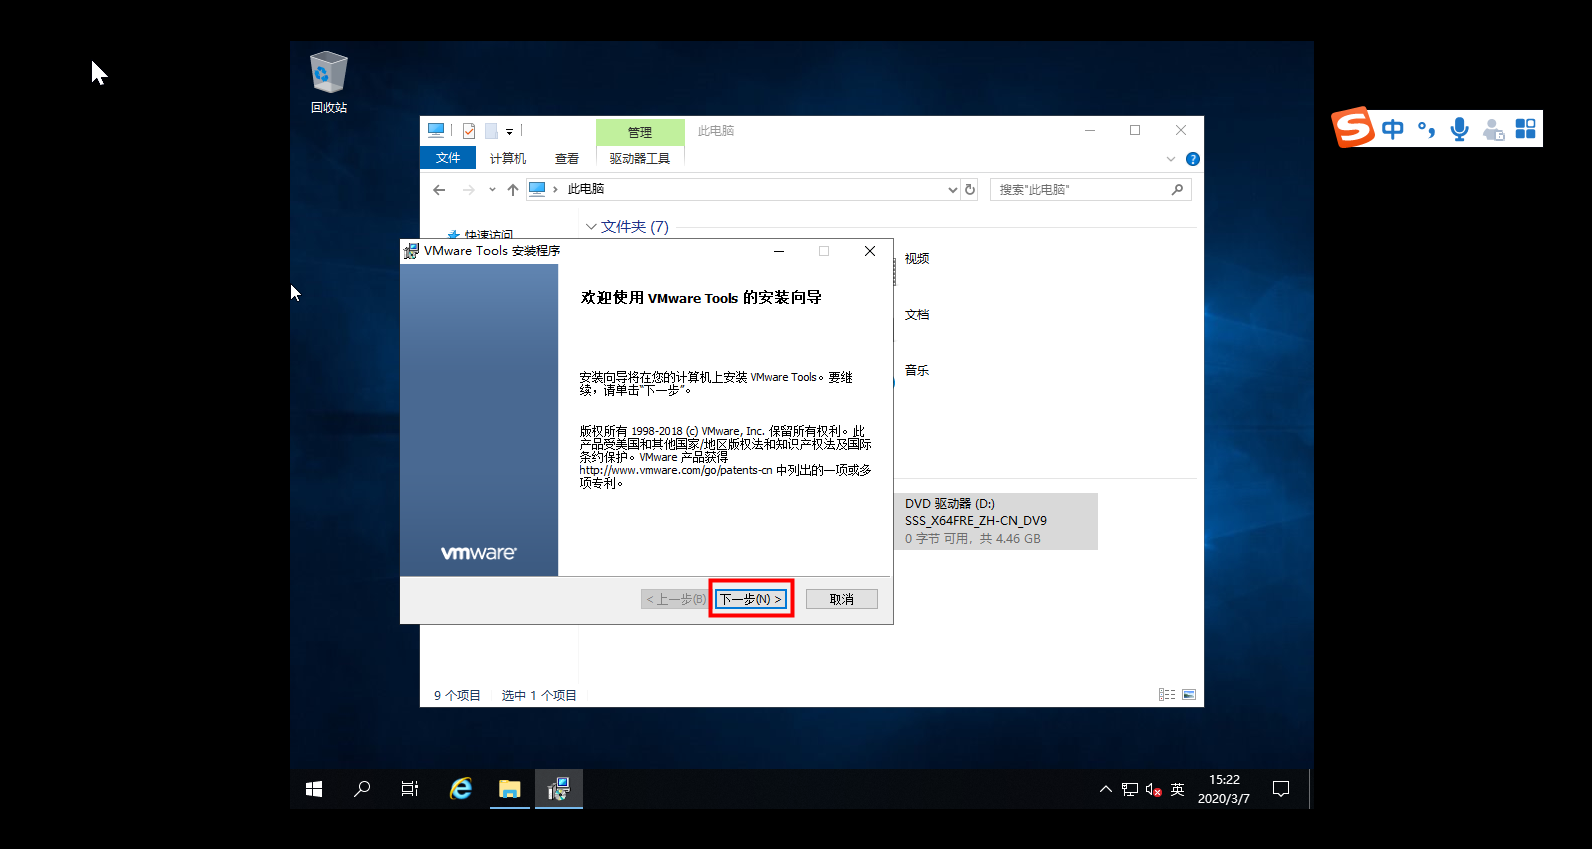Click the search magnifier icon in Explorer
Image resolution: width=1592 pixels, height=849 pixels.
pos(1177,190)
